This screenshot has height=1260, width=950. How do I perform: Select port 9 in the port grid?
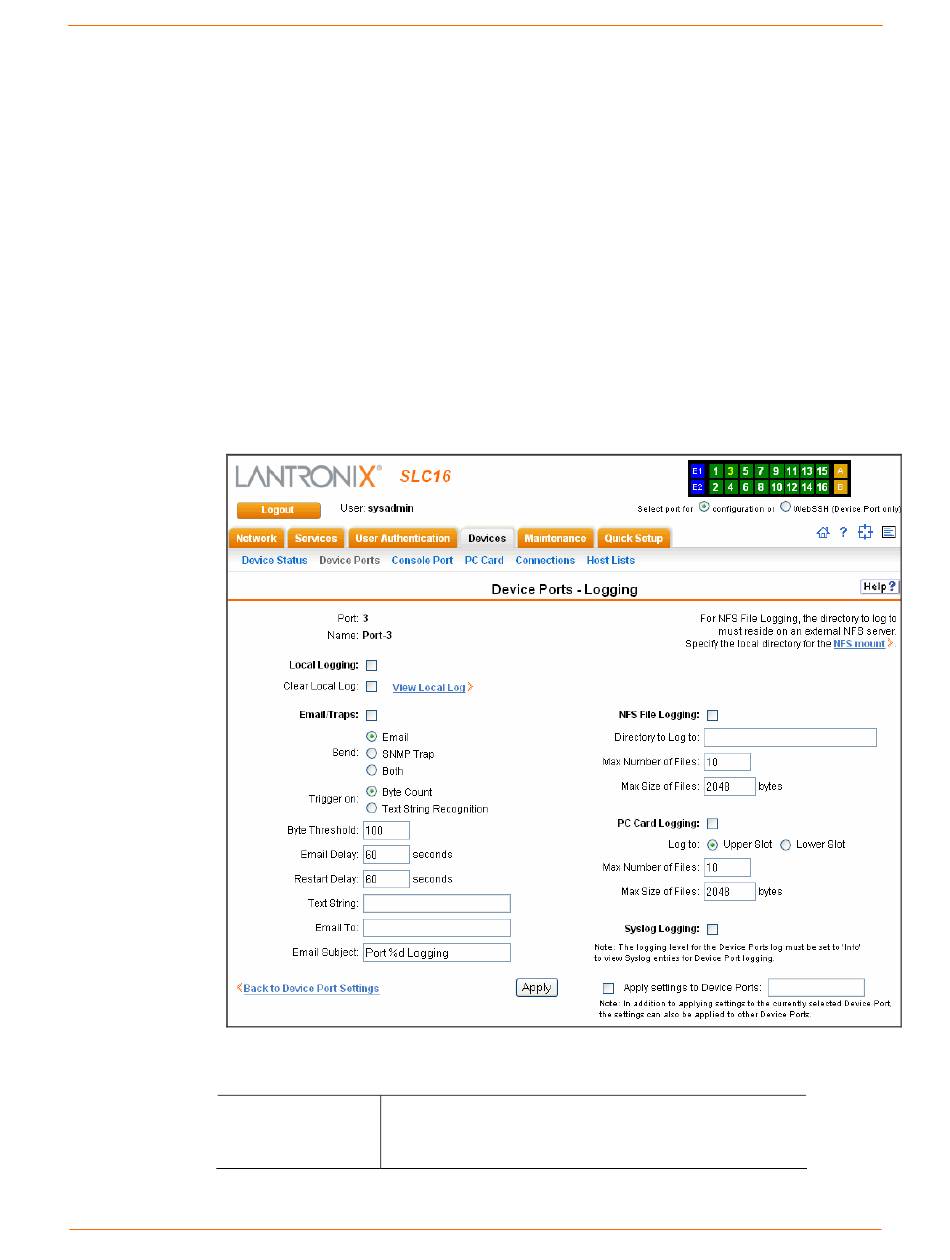pos(776,471)
